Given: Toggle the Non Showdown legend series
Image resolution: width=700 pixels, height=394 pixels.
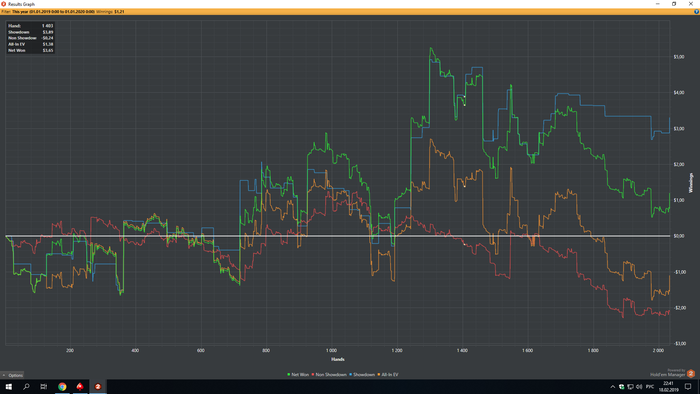Looking at the screenshot, I should pyautogui.click(x=329, y=374).
